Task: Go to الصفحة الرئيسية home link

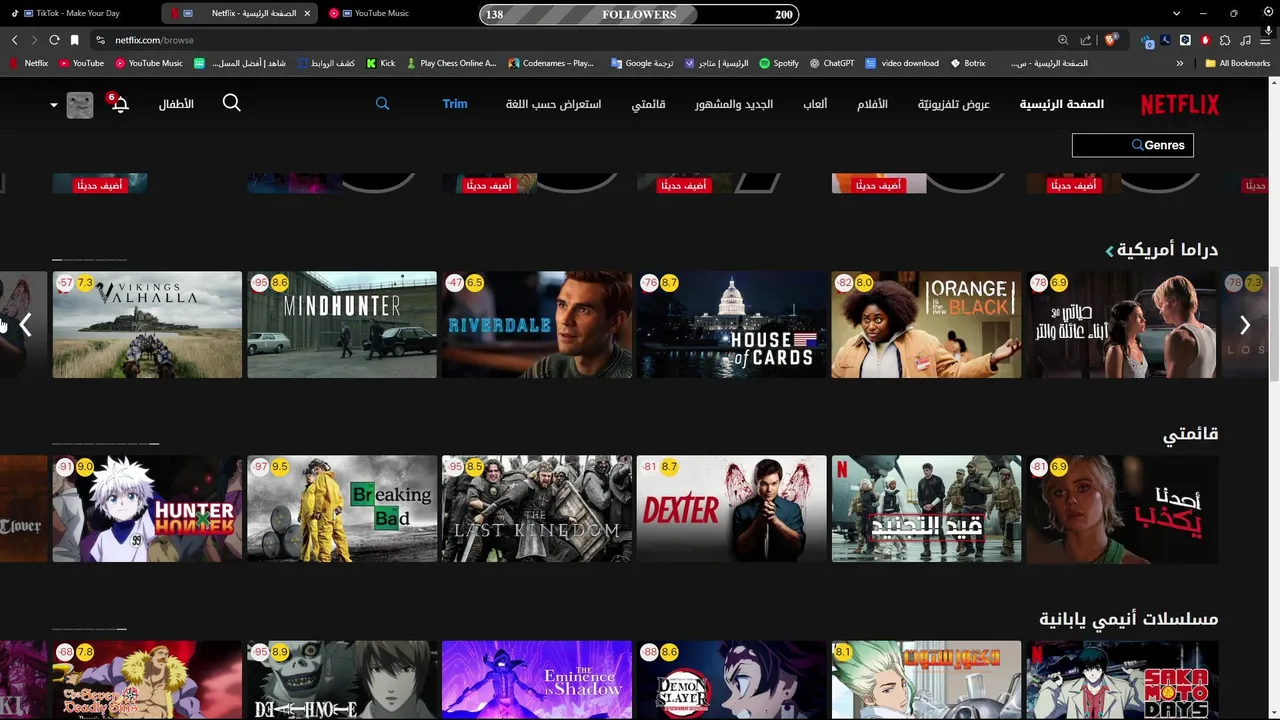Action: 1062,104
